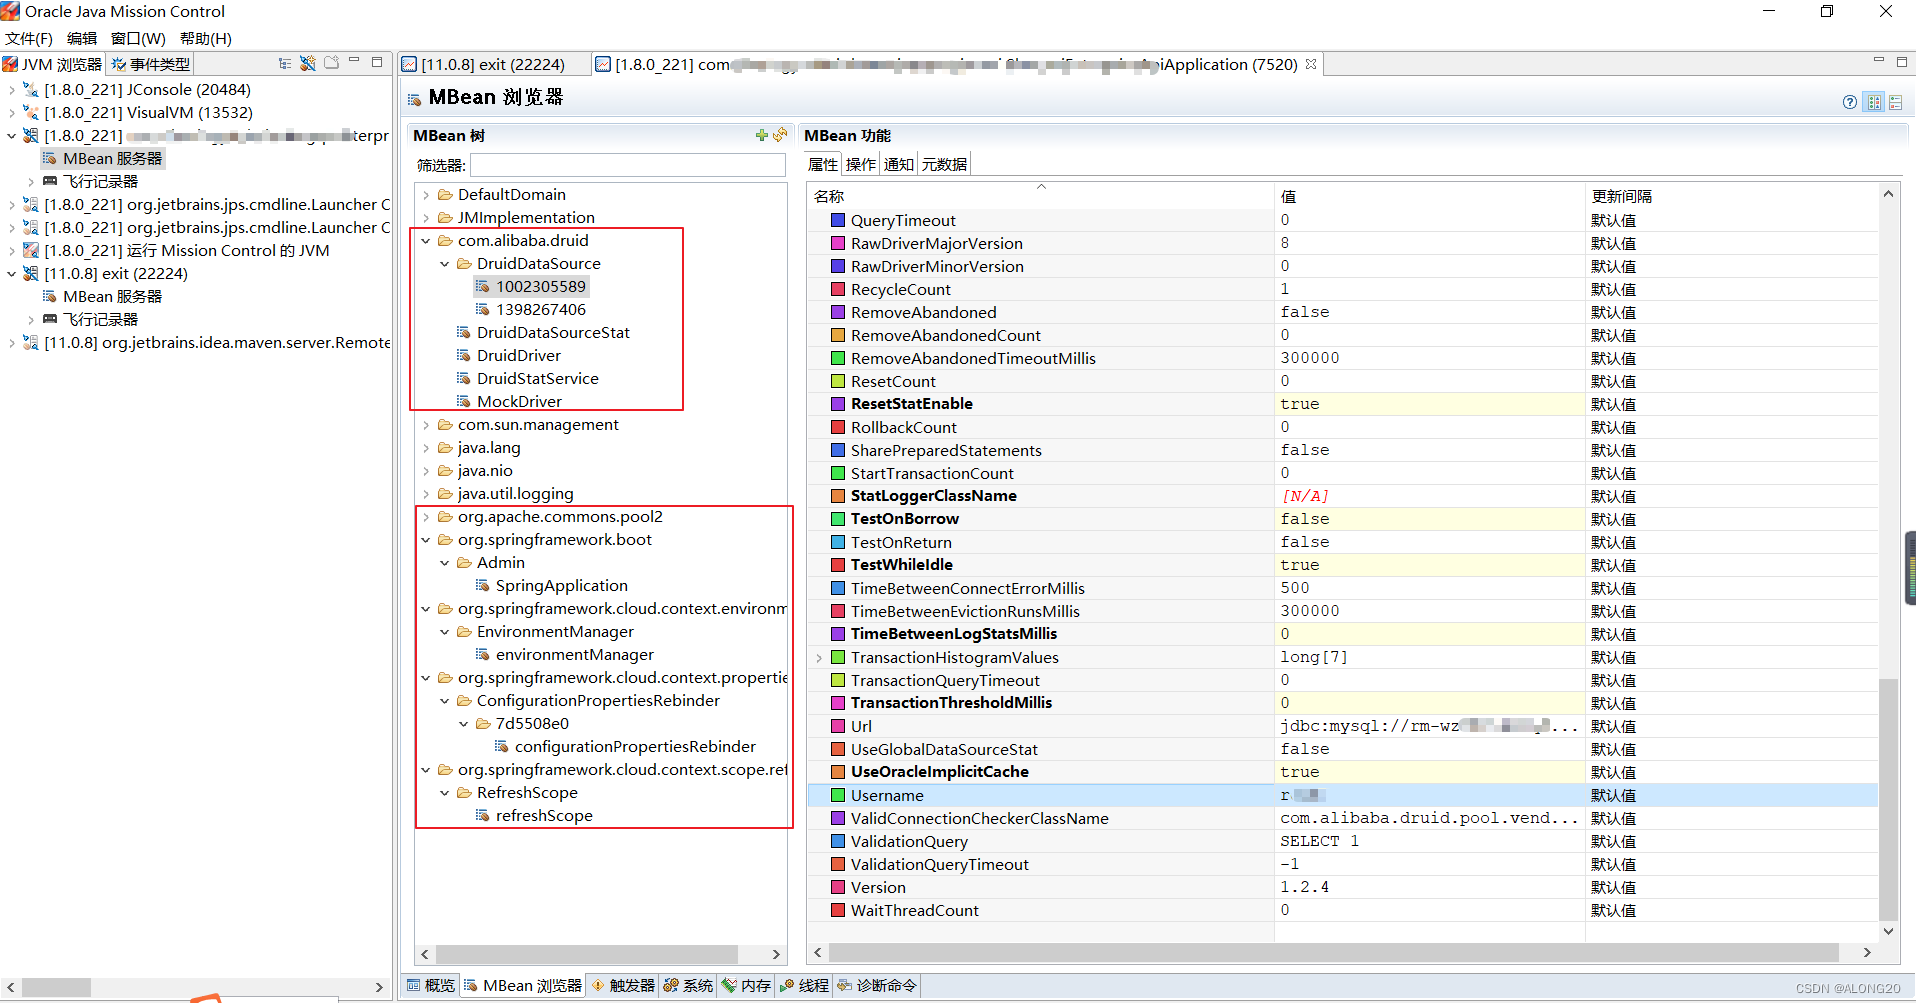Sort attributes by the 名称 column header

click(1040, 196)
